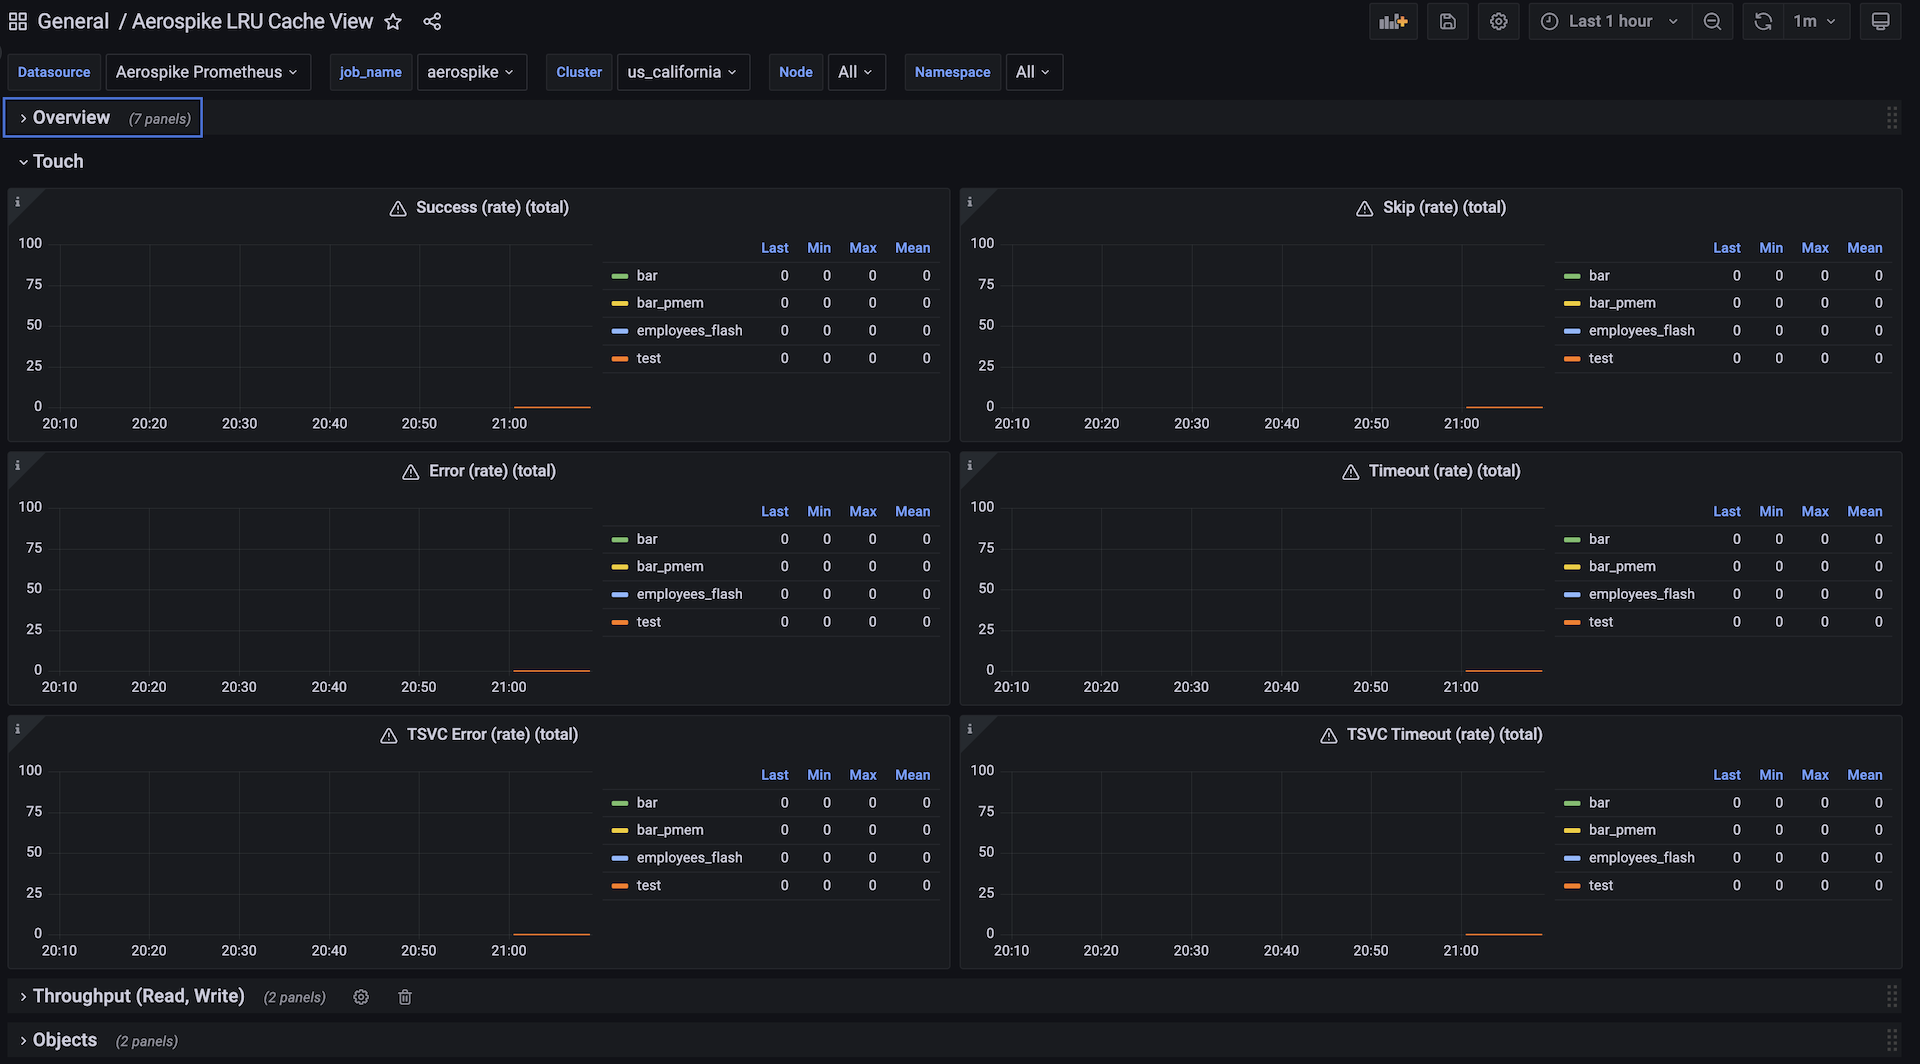The height and width of the screenshot is (1064, 1920).
Task: Toggle bar_pmem series in Timeout (rate) legend
Action: click(x=1622, y=567)
